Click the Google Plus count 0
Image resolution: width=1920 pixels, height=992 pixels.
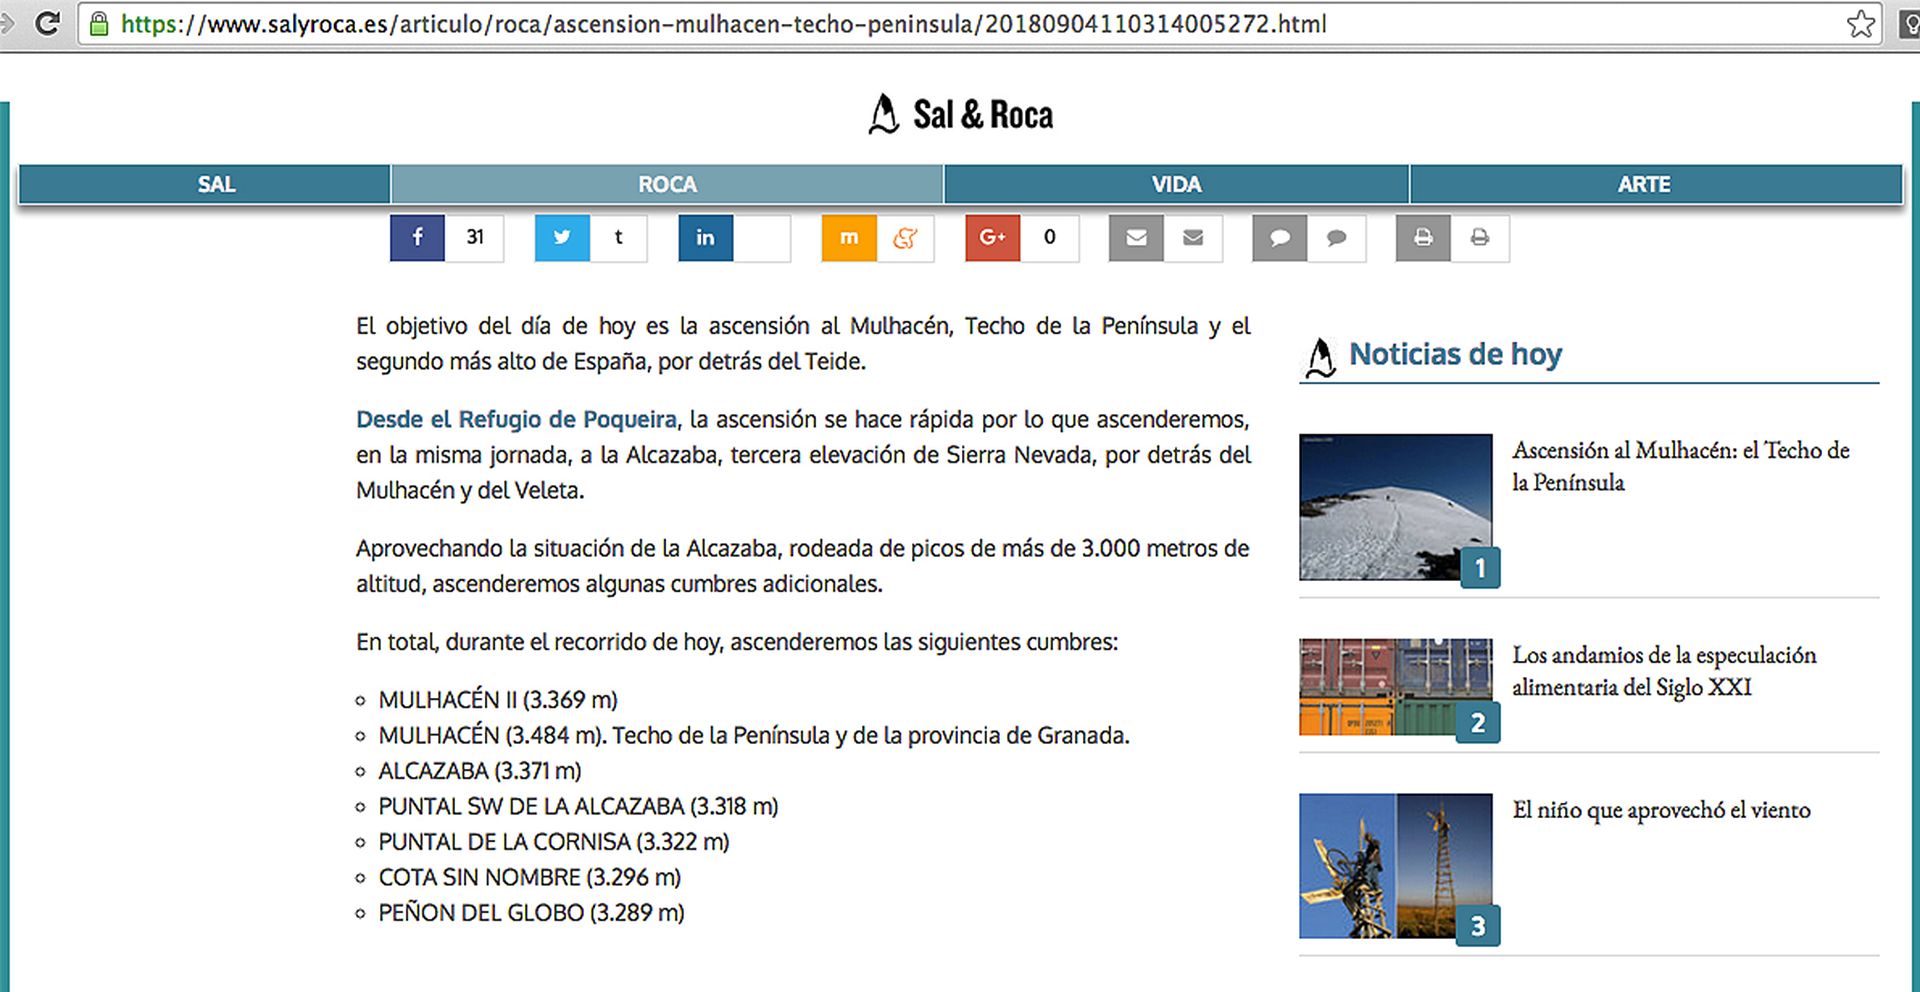[x=1050, y=238]
